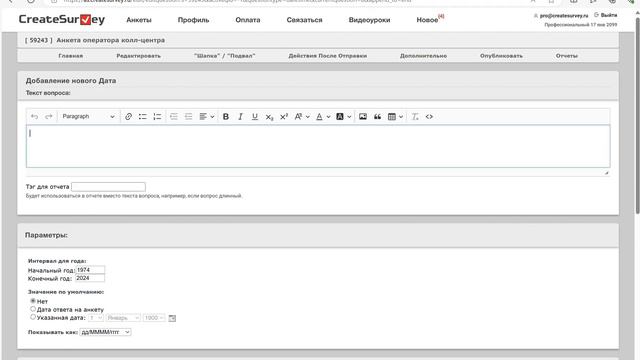Viewport: 640px width, 360px height.
Task: Insert a link with the chain icon
Action: click(x=128, y=117)
